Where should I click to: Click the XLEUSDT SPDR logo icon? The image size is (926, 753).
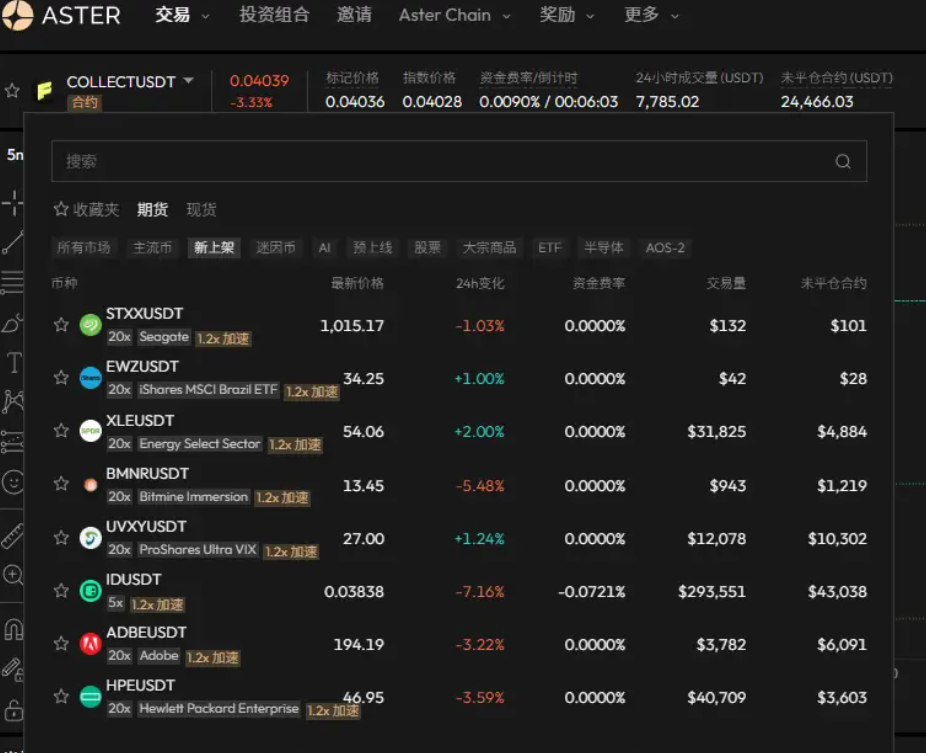(x=90, y=431)
